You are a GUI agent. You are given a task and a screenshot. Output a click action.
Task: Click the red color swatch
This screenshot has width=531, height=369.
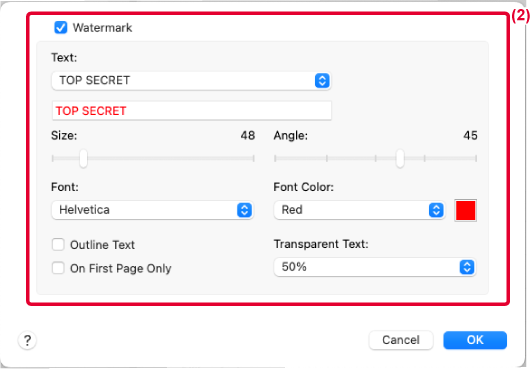[466, 210]
